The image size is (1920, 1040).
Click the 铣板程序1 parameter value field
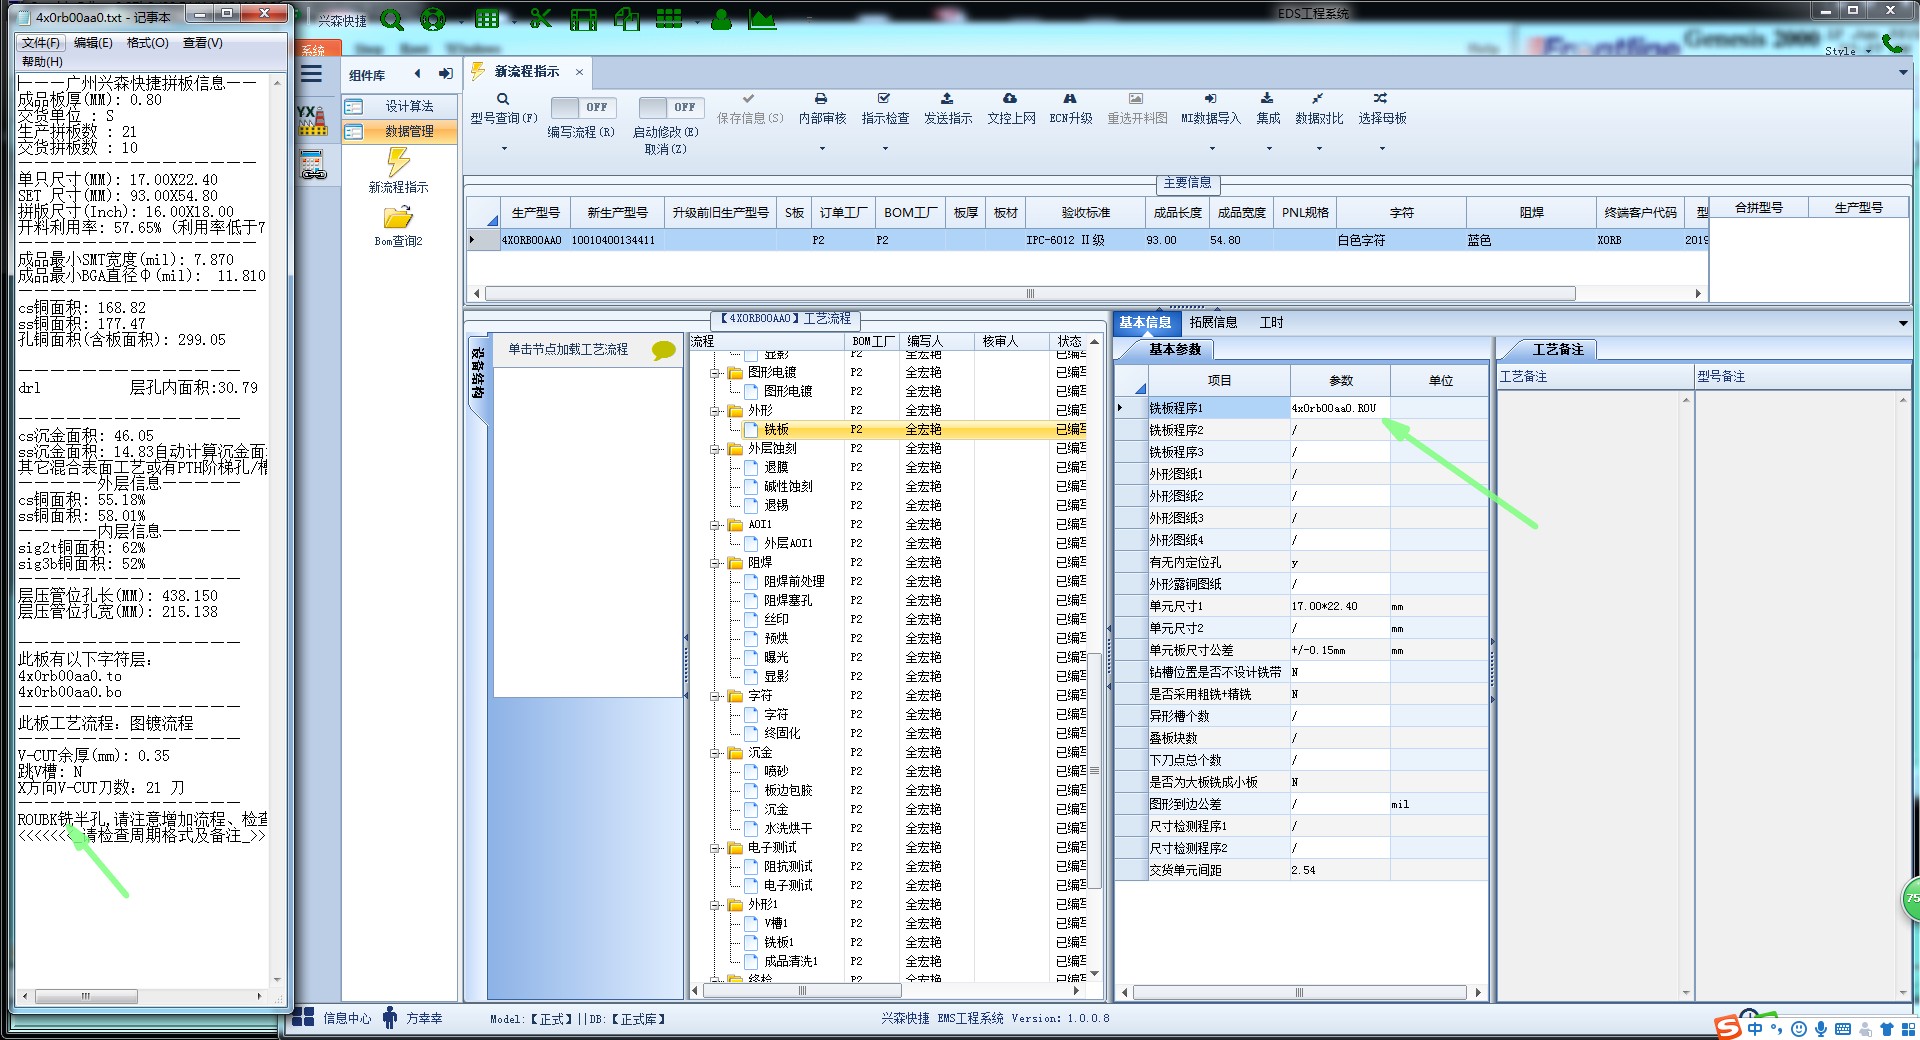click(x=1340, y=408)
